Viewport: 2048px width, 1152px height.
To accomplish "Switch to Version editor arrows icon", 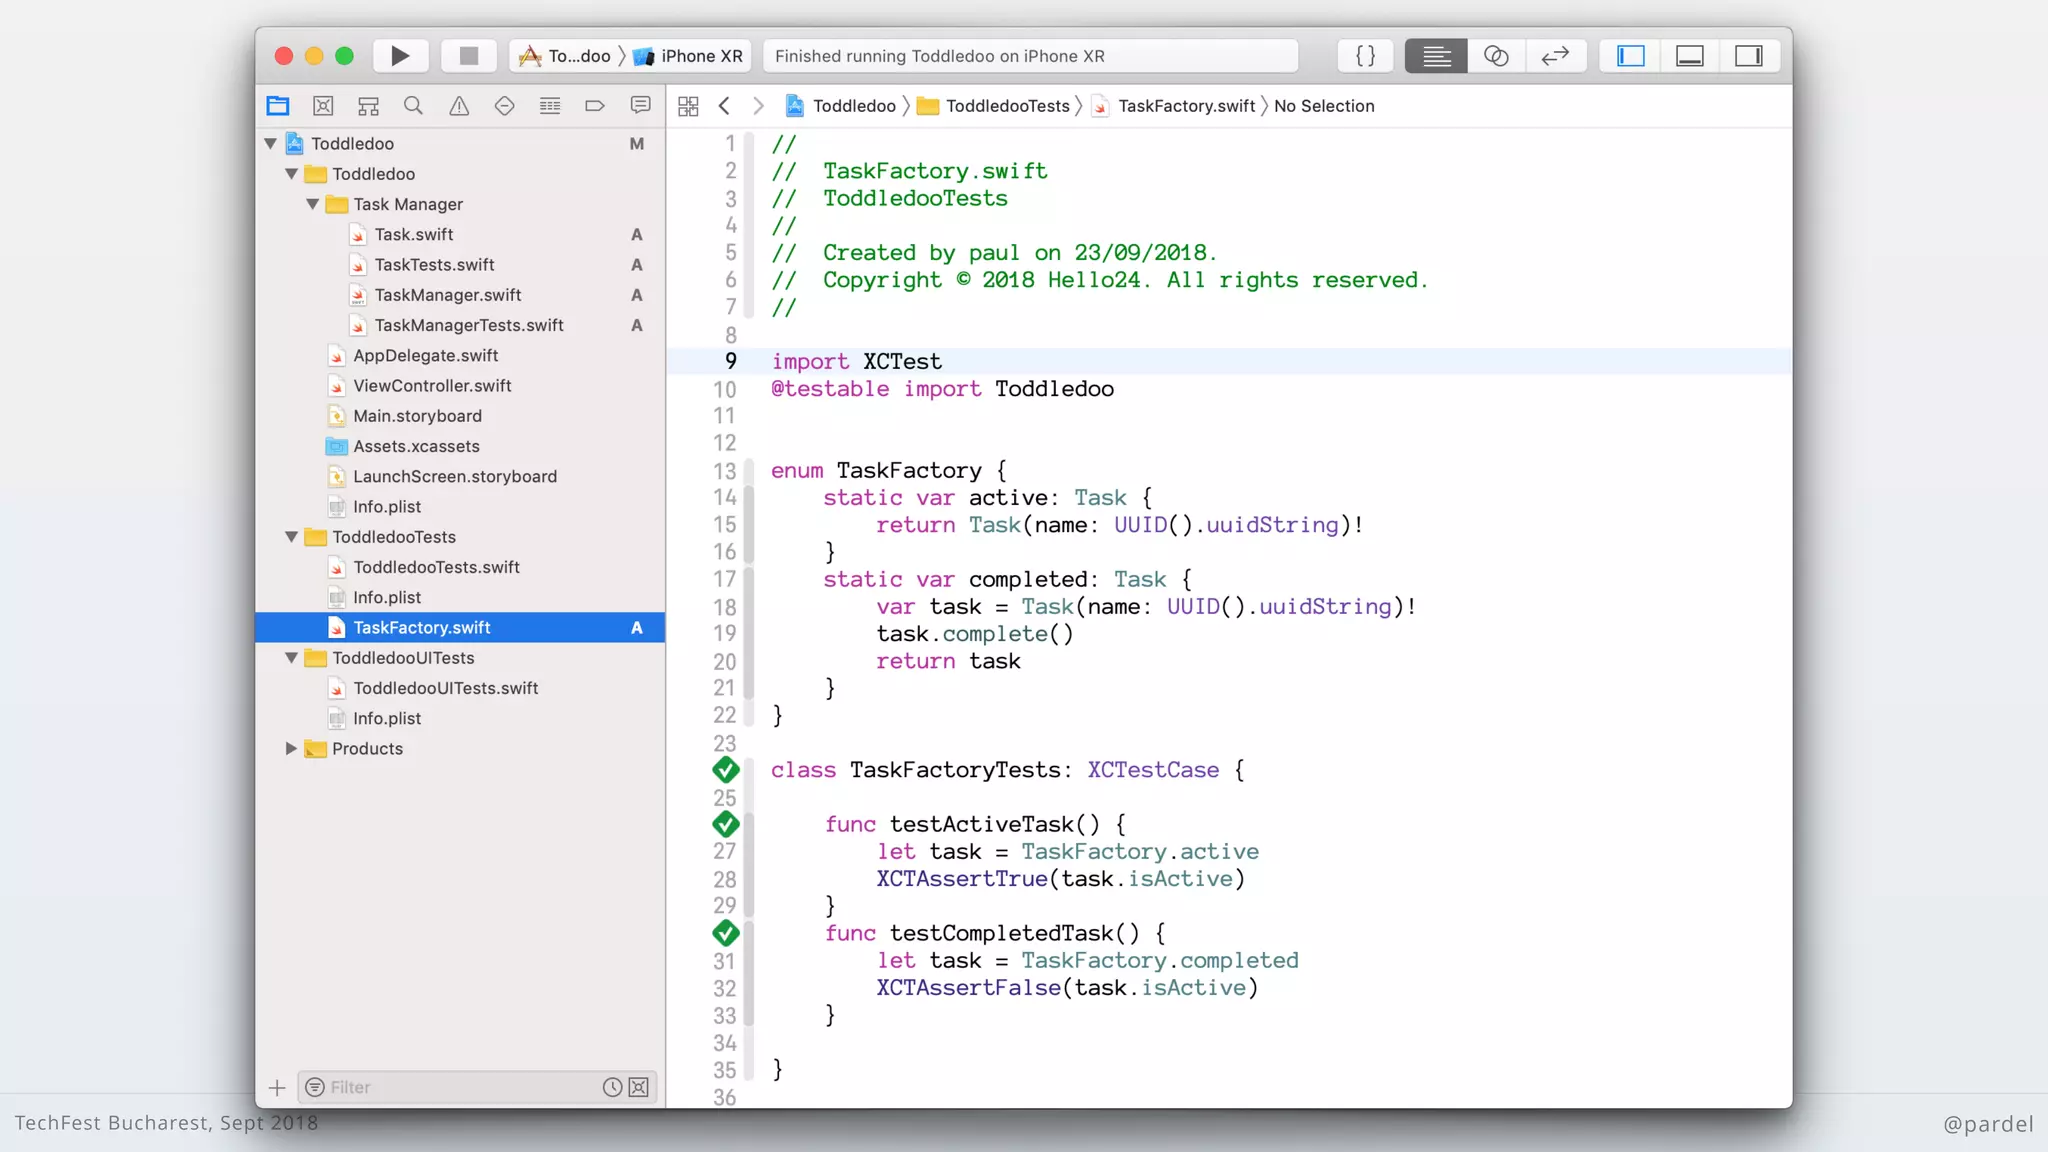I will click(1555, 56).
